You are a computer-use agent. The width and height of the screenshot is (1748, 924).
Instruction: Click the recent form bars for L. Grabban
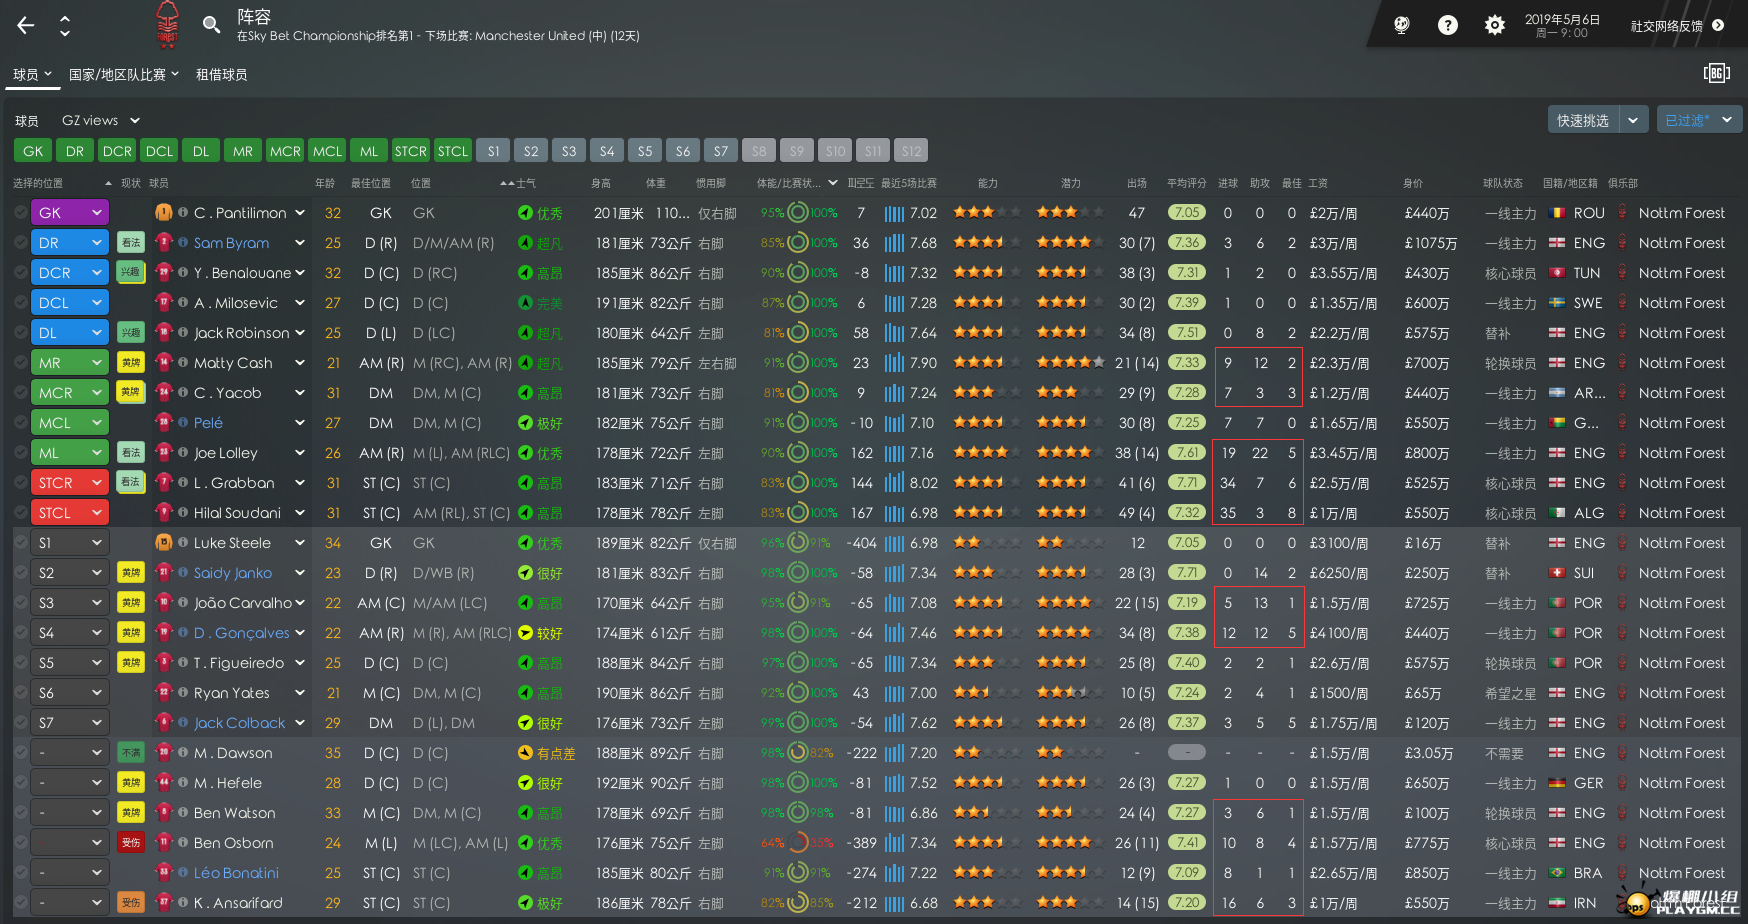(x=894, y=483)
